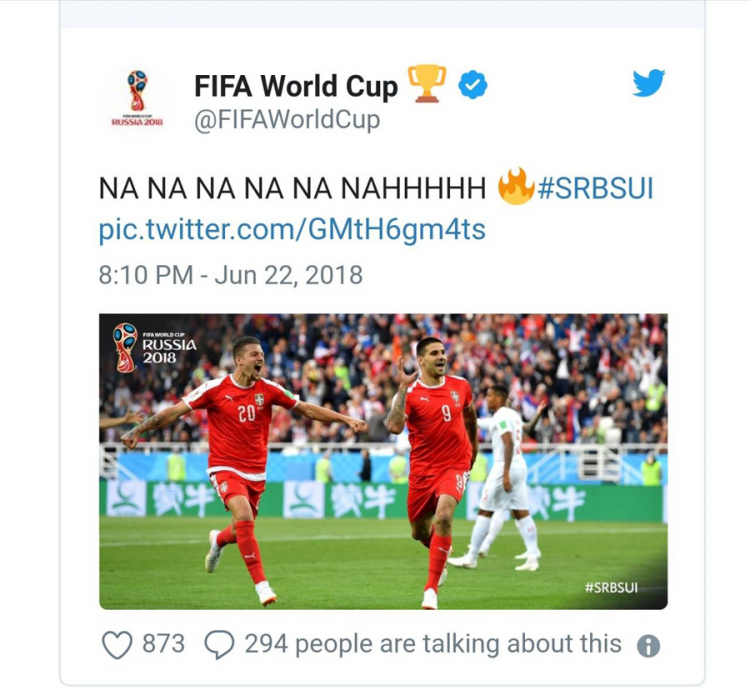
Task: Click the fire emoji in tweet text
Action: pos(516,187)
